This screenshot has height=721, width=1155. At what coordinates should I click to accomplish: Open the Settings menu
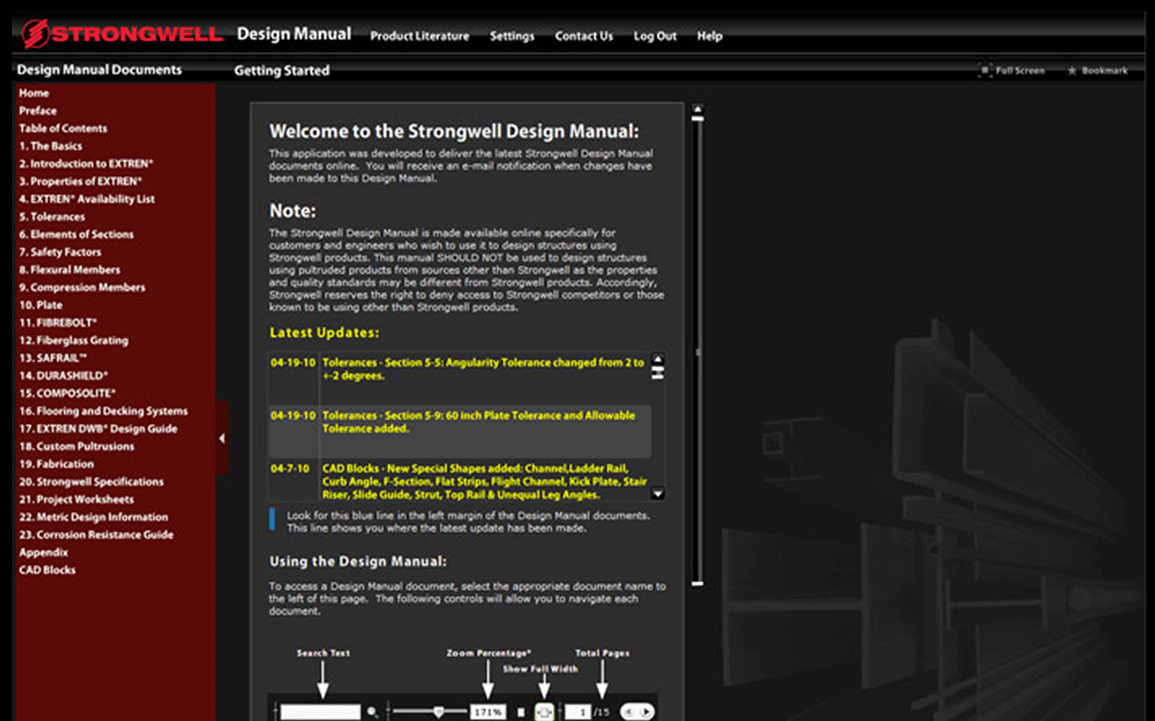(x=512, y=36)
